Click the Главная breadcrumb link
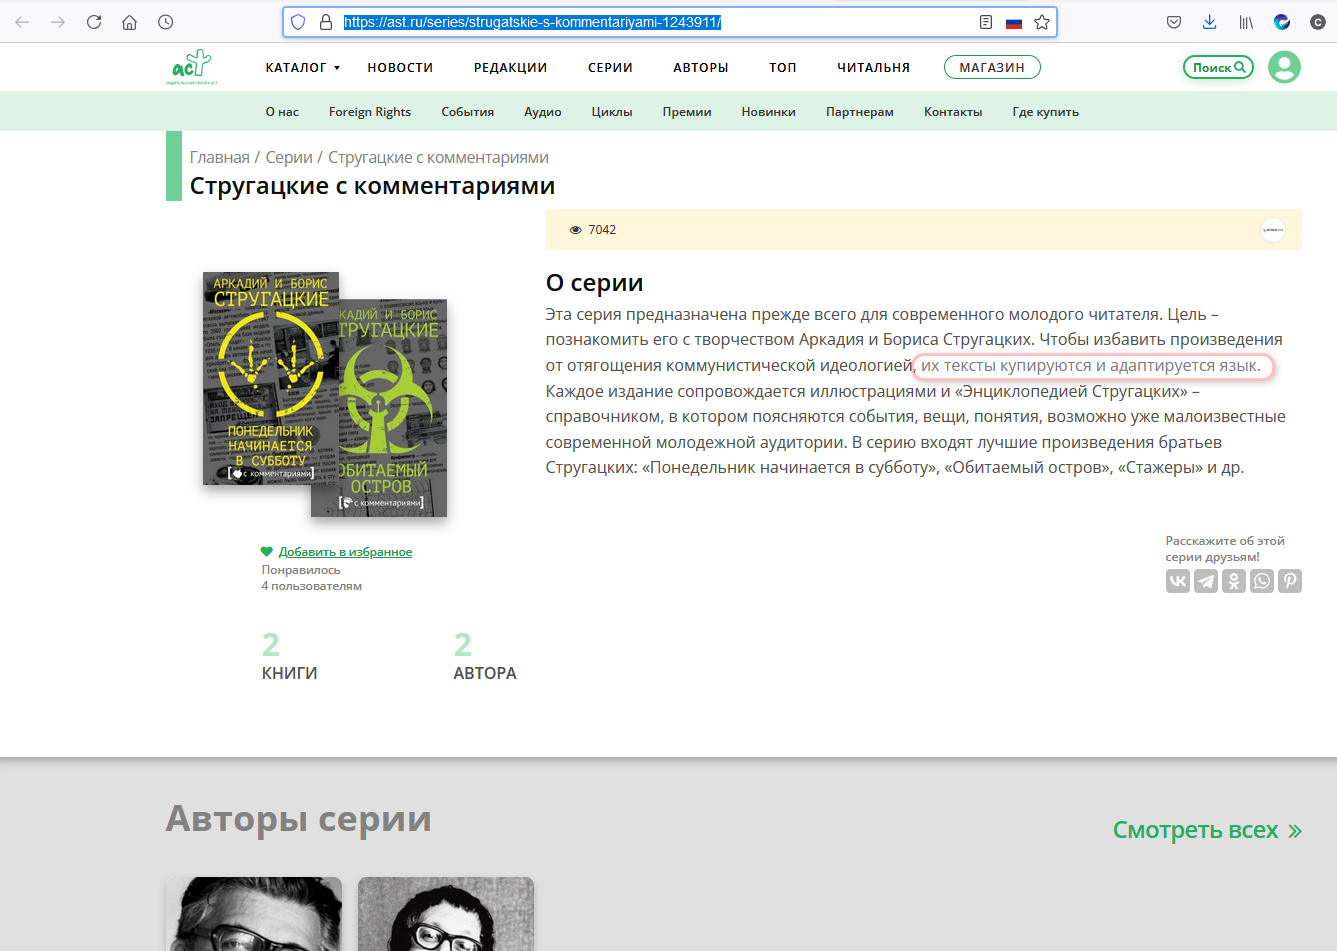 [x=220, y=158]
